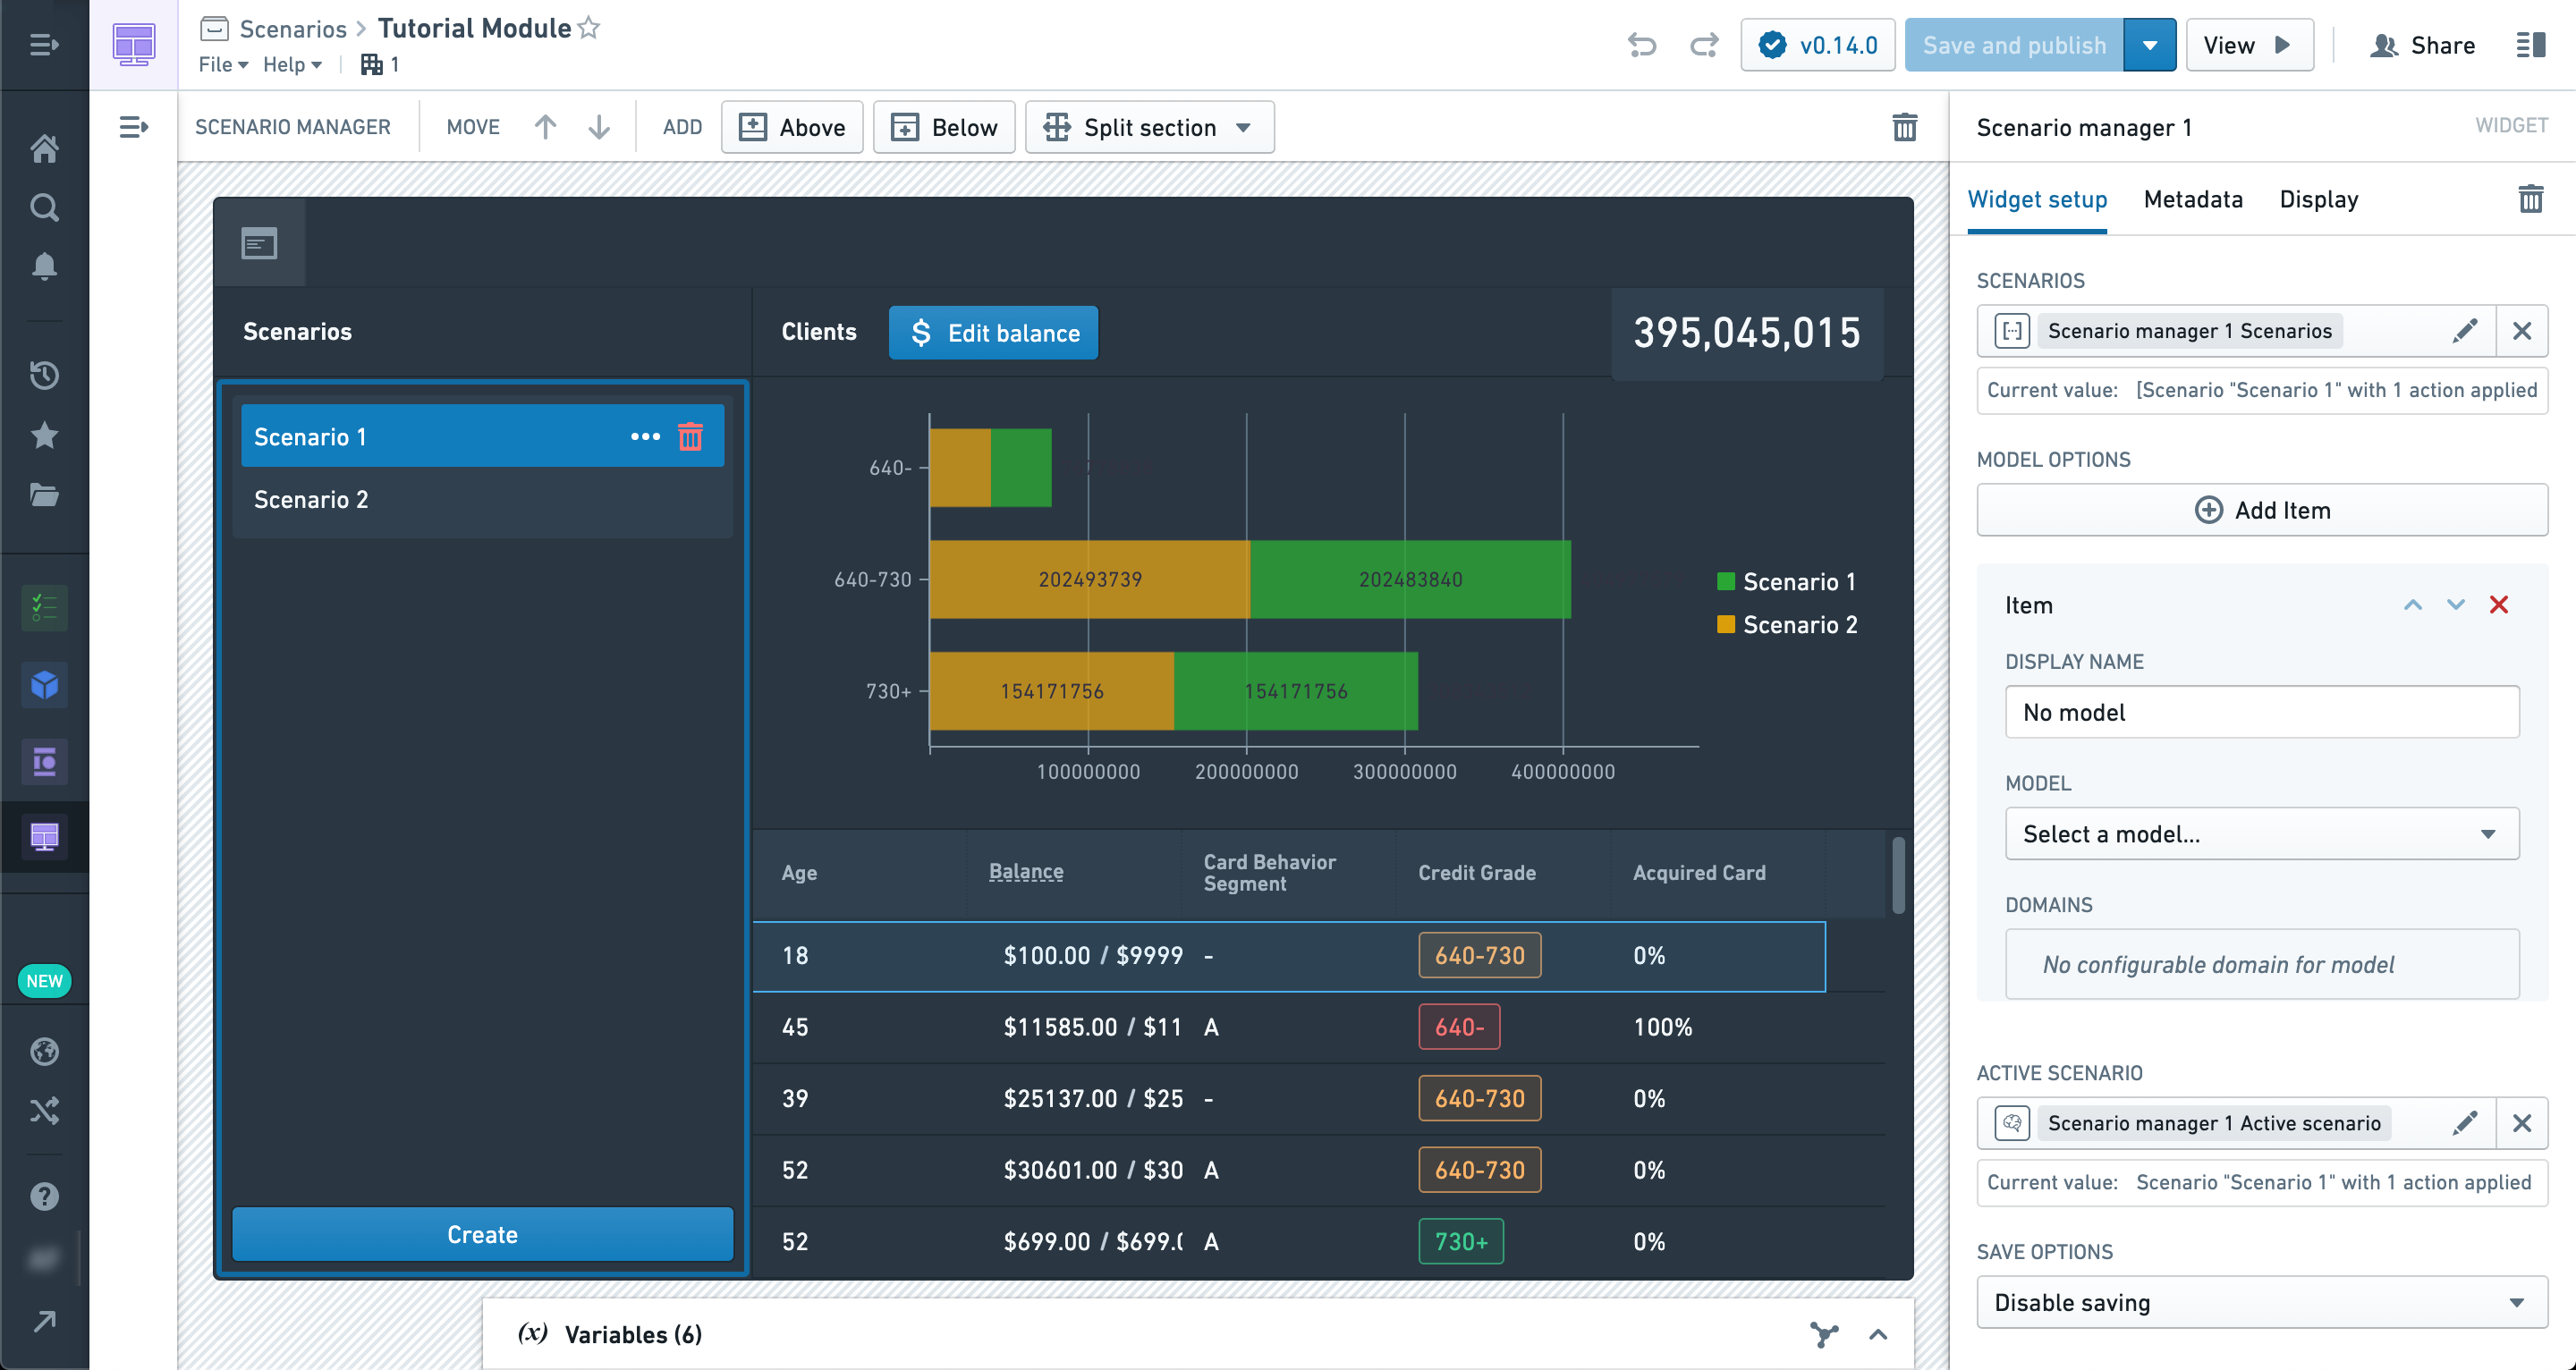Open the Home icon in left sidebar
This screenshot has height=1370, width=2576.
click(x=44, y=148)
